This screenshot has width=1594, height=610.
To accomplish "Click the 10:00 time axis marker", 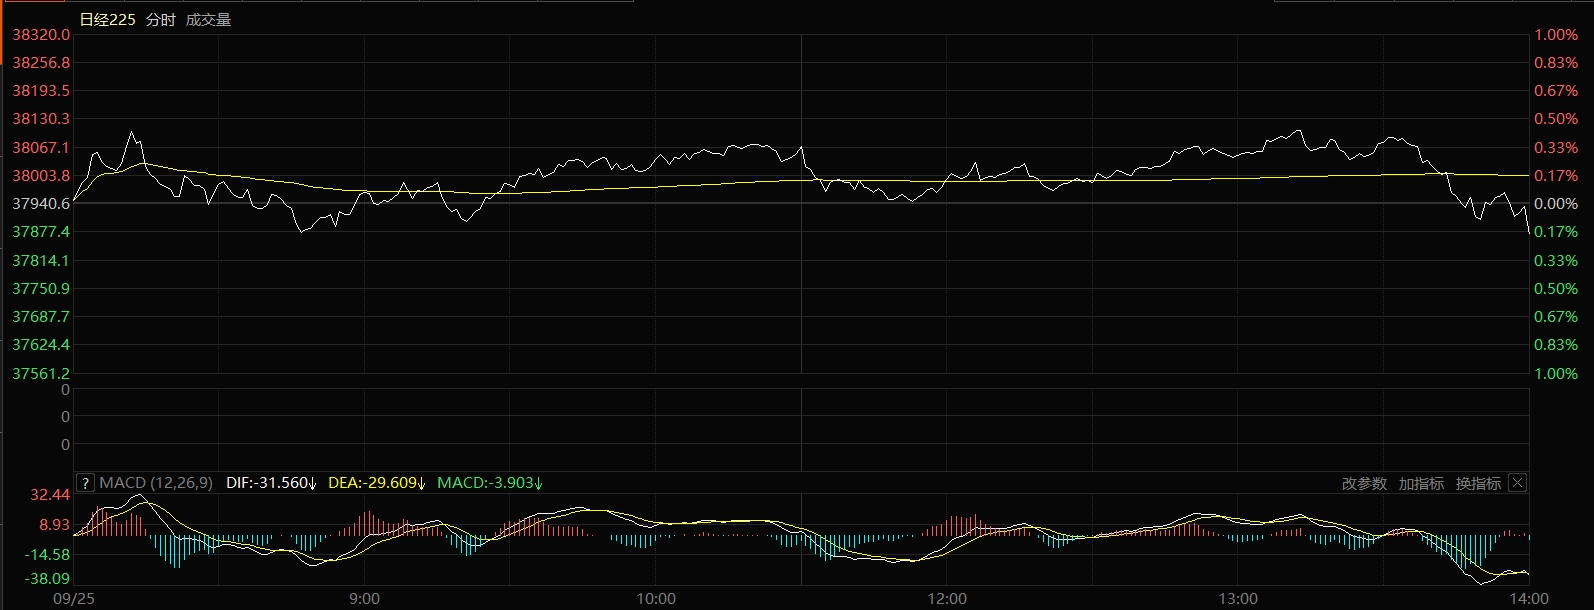I will tap(656, 598).
